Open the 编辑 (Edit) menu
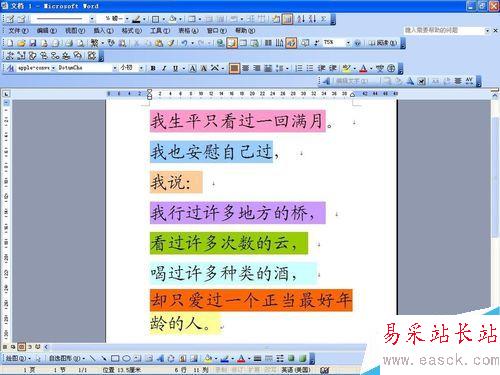Viewport: 500px width, 375px height. click(x=47, y=31)
